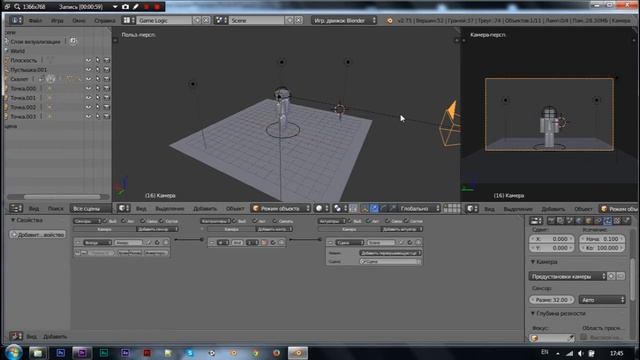The width and height of the screenshot is (640, 360).
Task: Click the sensor size 32.00 field
Action: coord(551,300)
